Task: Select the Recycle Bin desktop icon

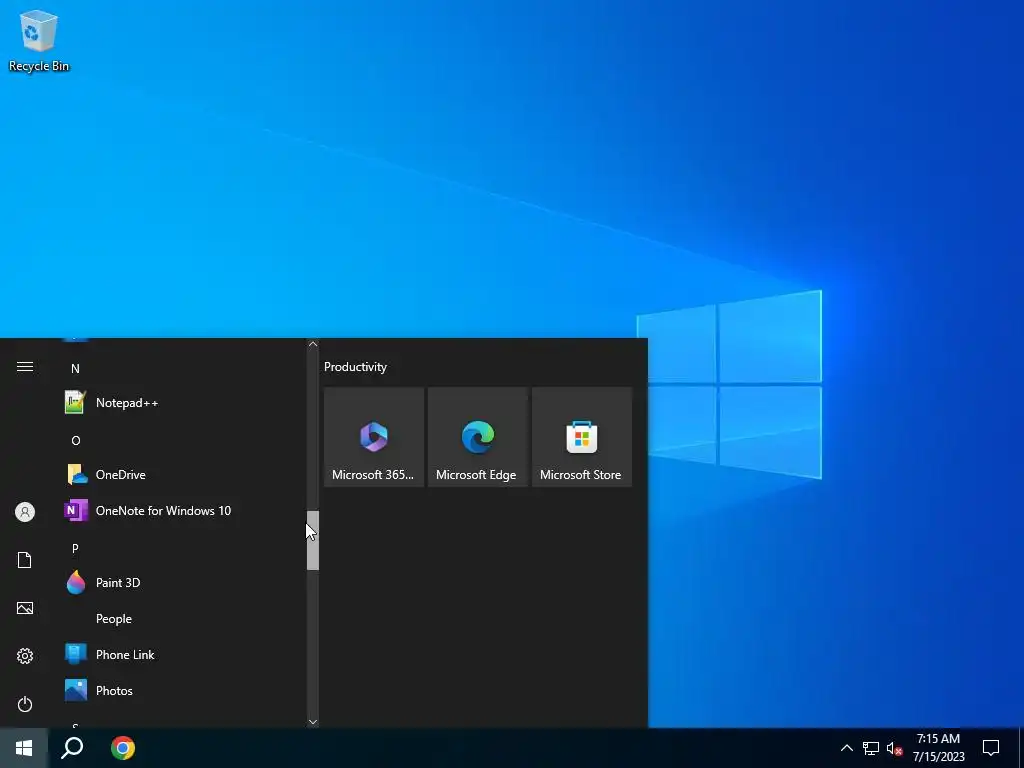Action: pyautogui.click(x=39, y=40)
